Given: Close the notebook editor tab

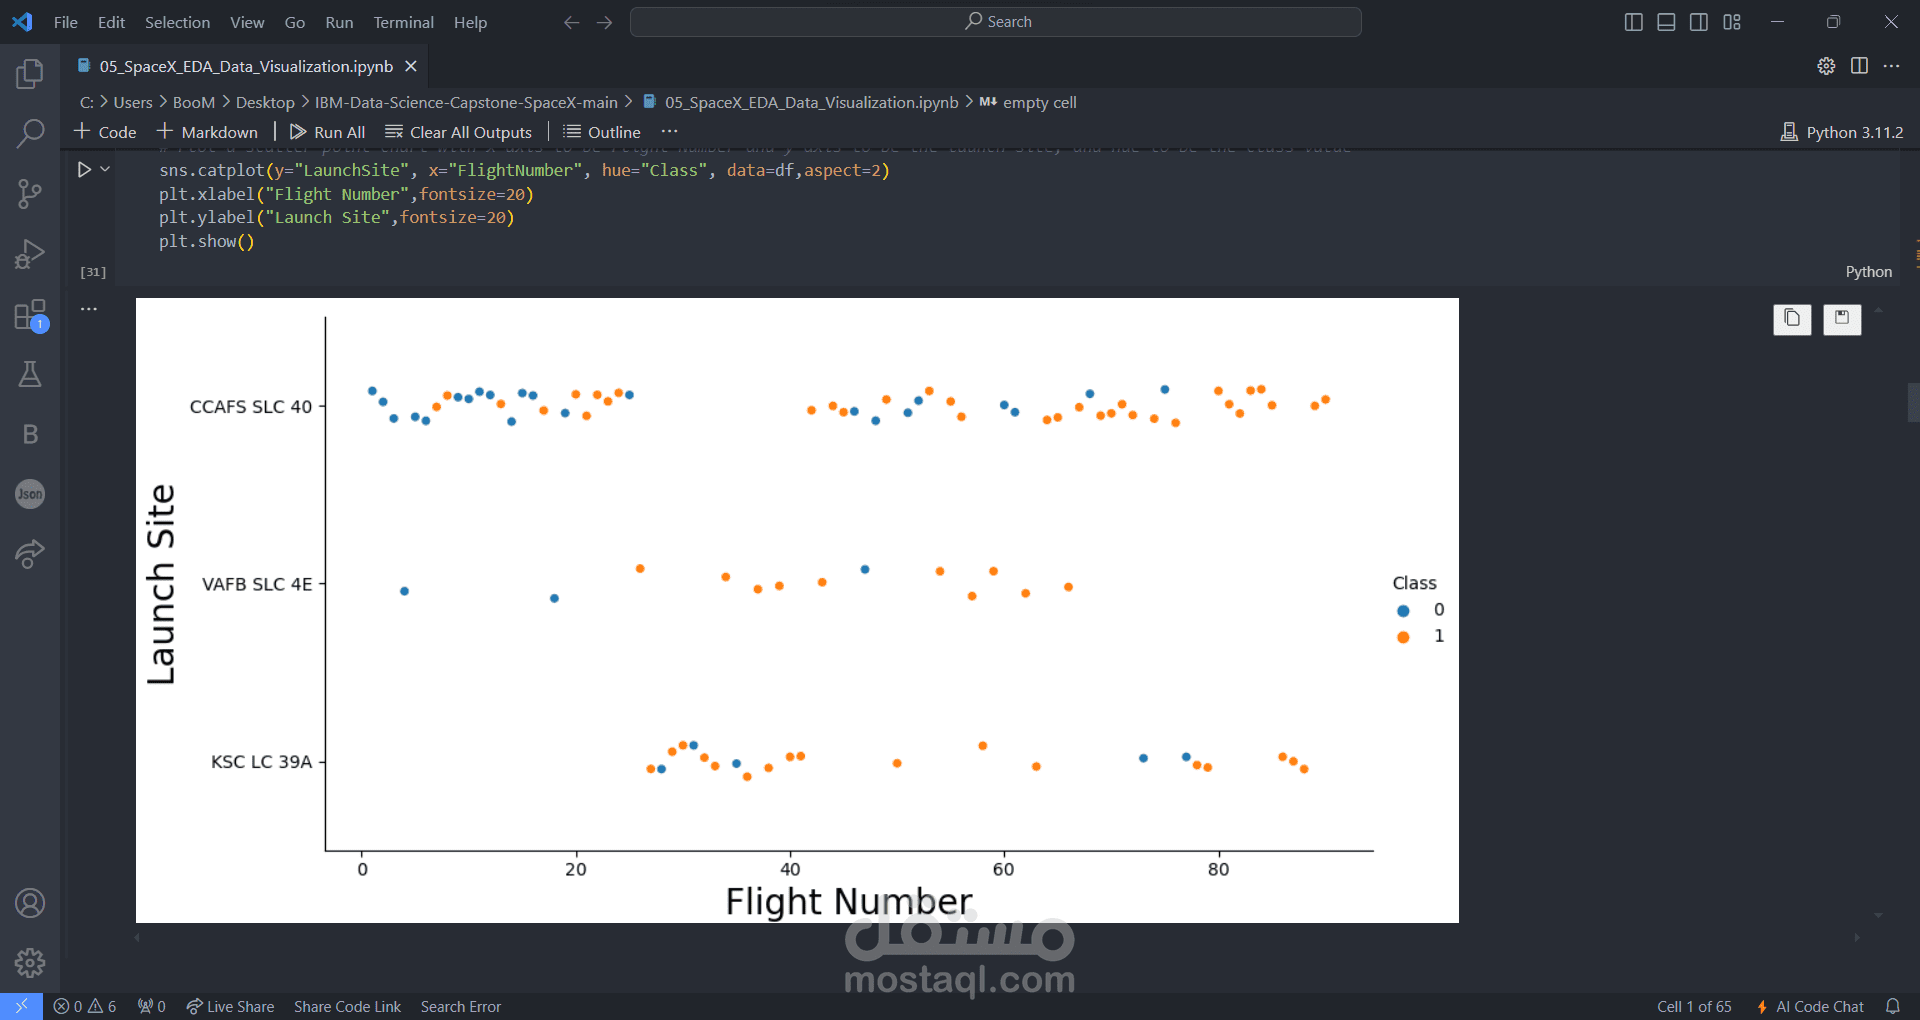Looking at the screenshot, I should 411,66.
